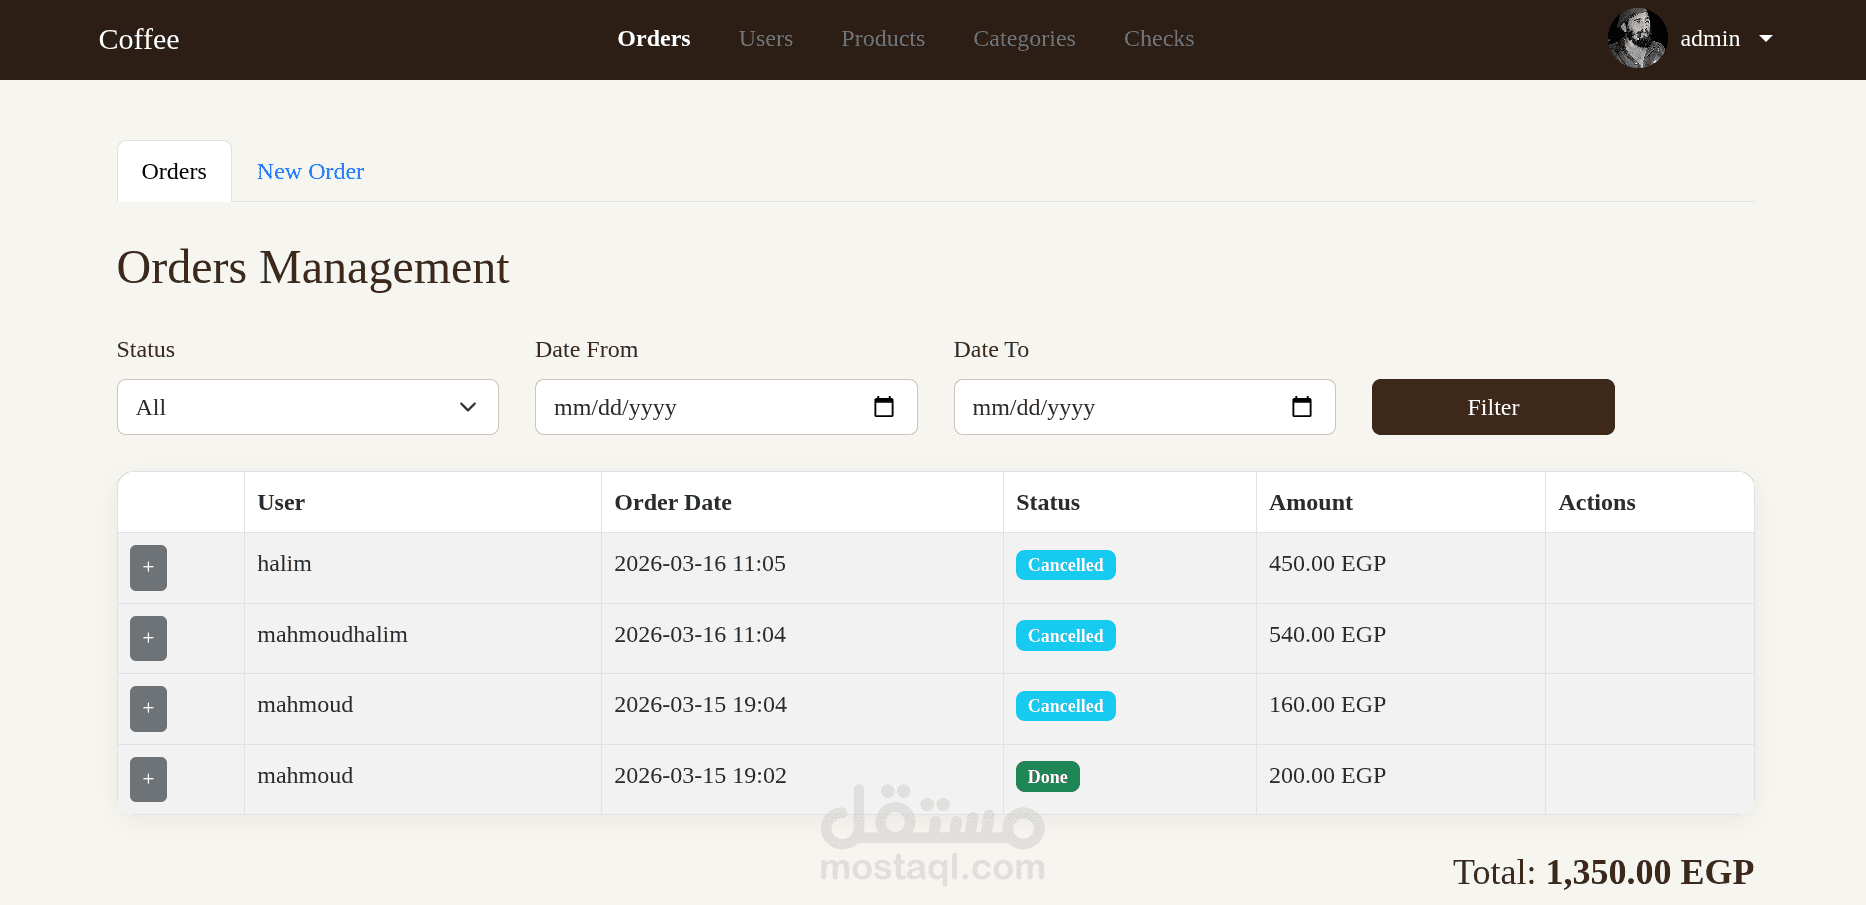Open the Status filter dropdown
Viewport: 1866px width, 905px height.
click(x=308, y=407)
